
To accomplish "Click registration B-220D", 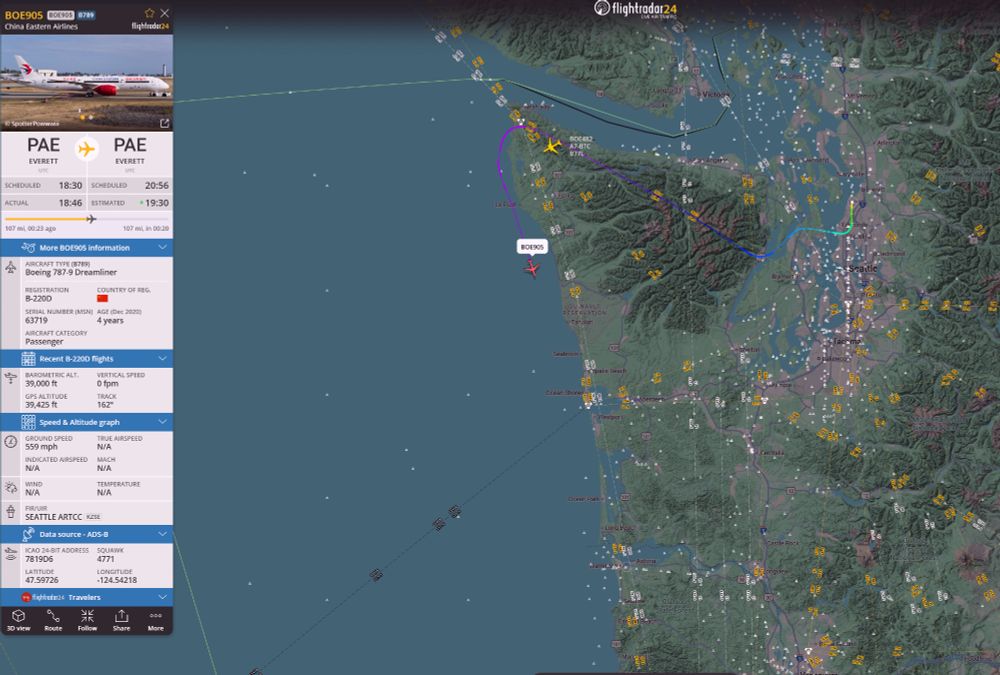I will [x=38, y=299].
